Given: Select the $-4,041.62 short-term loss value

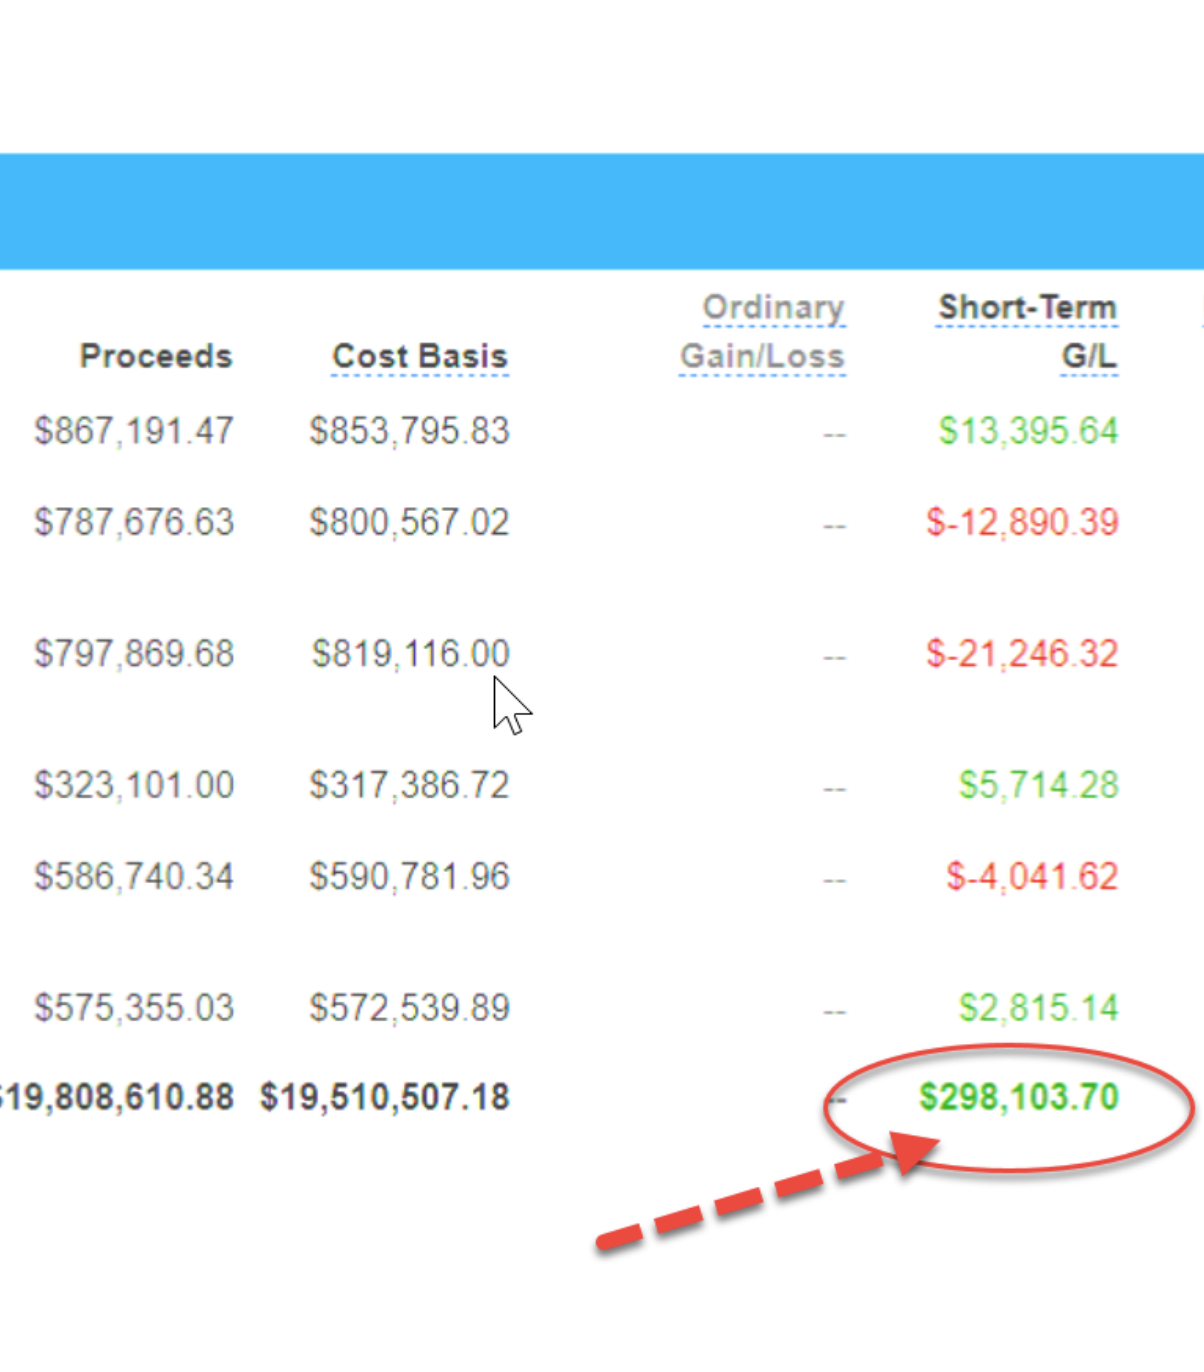Looking at the screenshot, I should 1031,877.
